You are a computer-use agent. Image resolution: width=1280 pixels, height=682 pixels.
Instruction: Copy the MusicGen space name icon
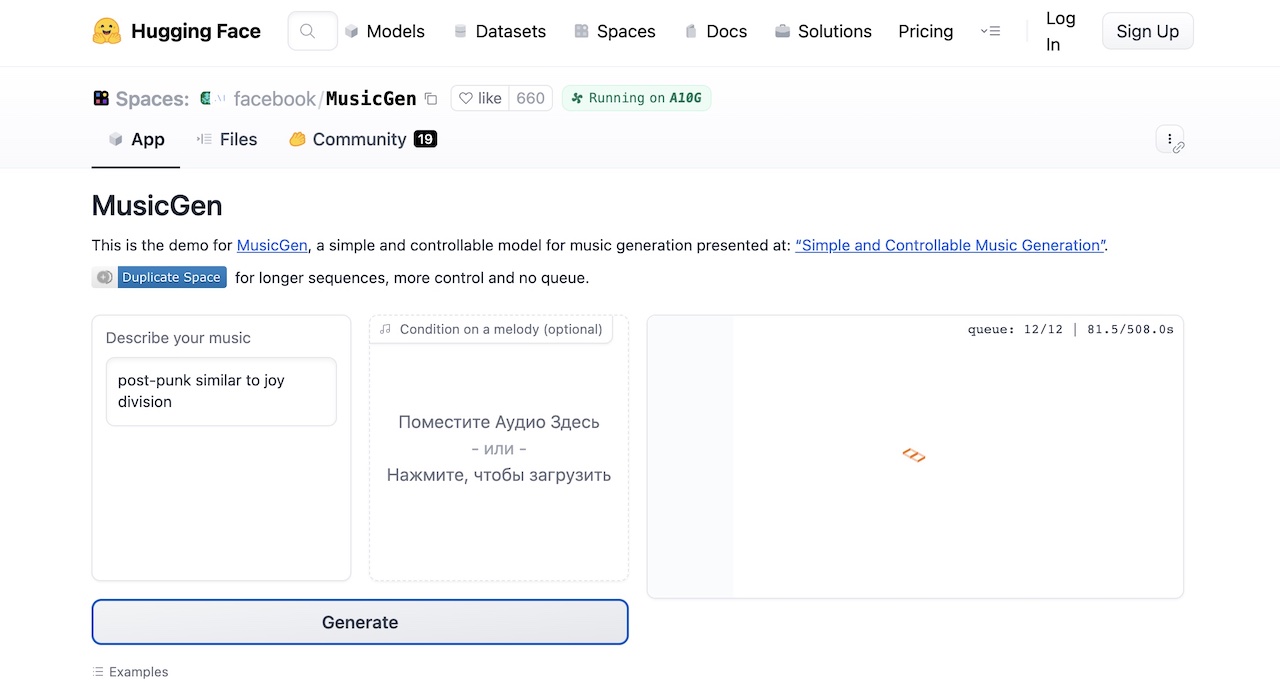(x=431, y=98)
